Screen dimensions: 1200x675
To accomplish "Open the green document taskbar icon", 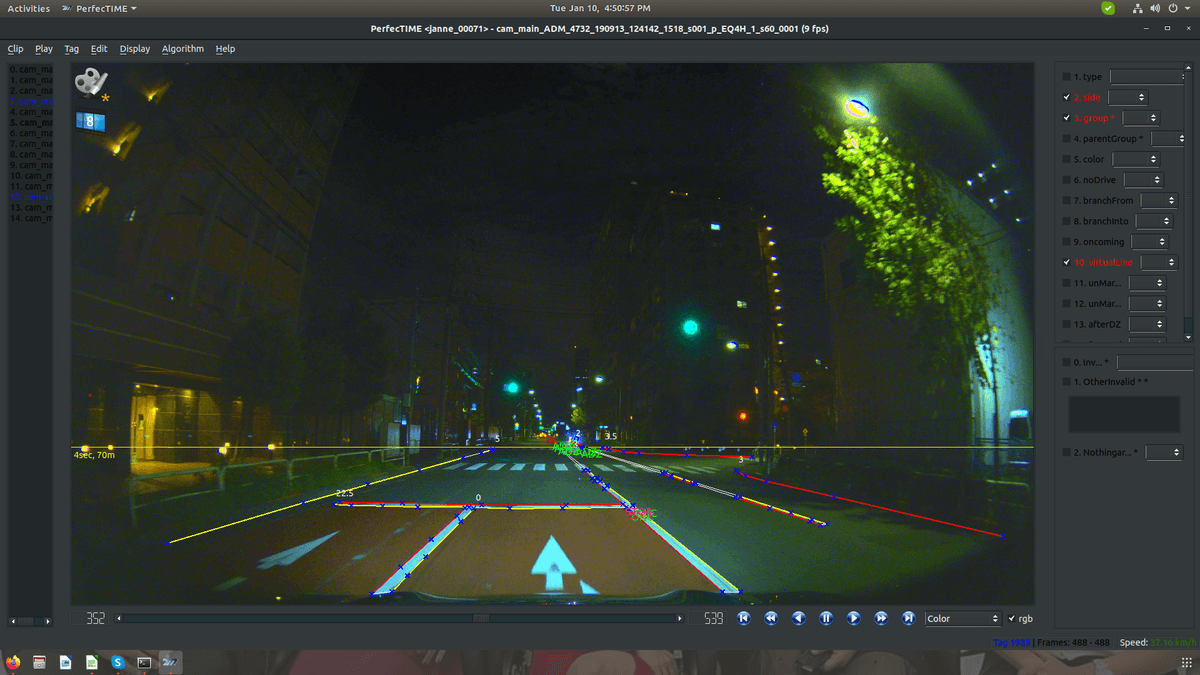I will coord(91,662).
